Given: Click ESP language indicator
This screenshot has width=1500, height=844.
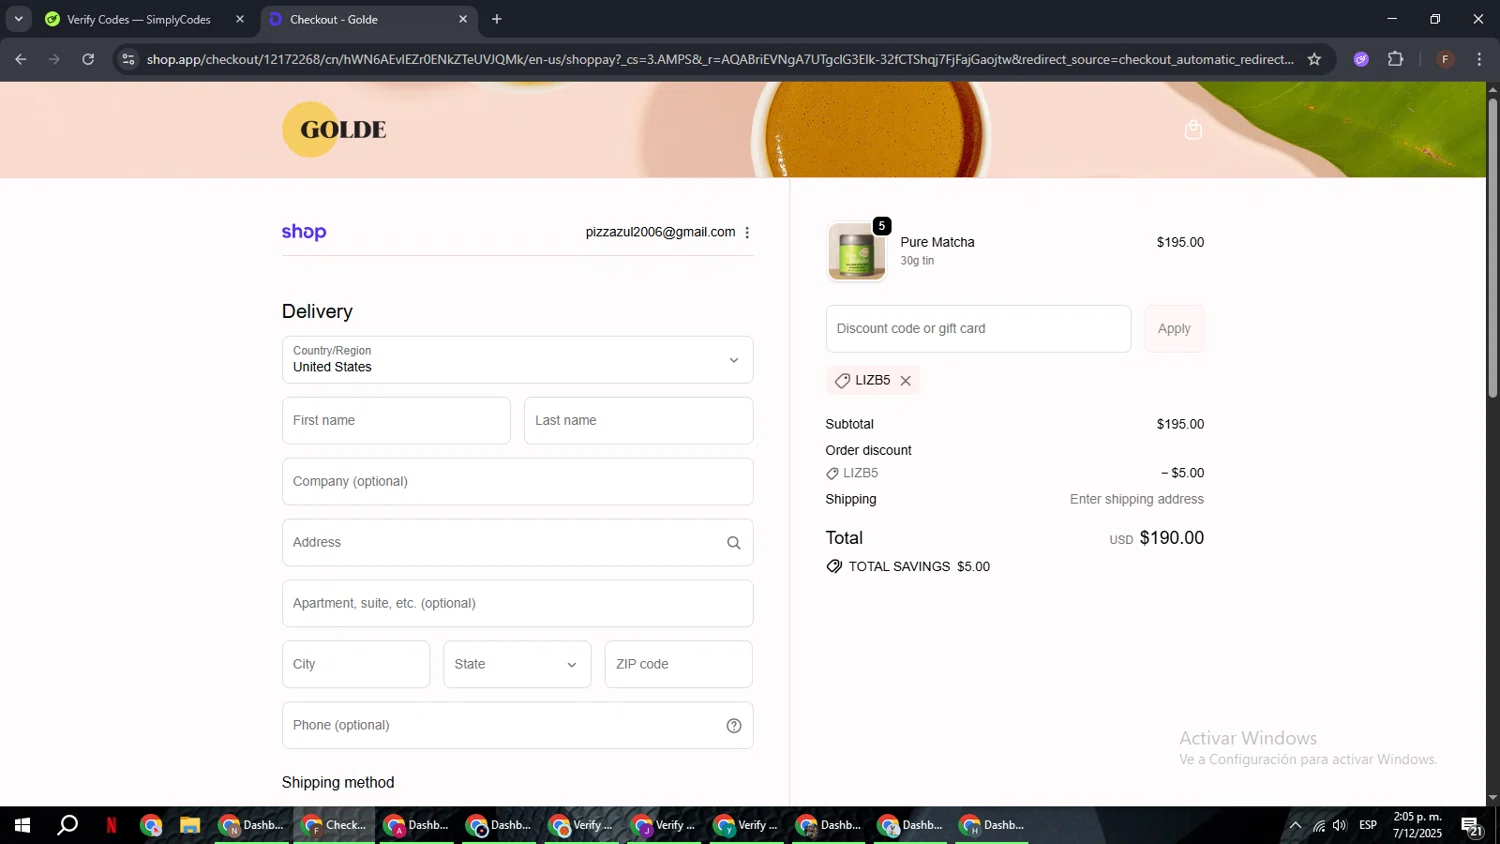Looking at the screenshot, I should tap(1368, 826).
